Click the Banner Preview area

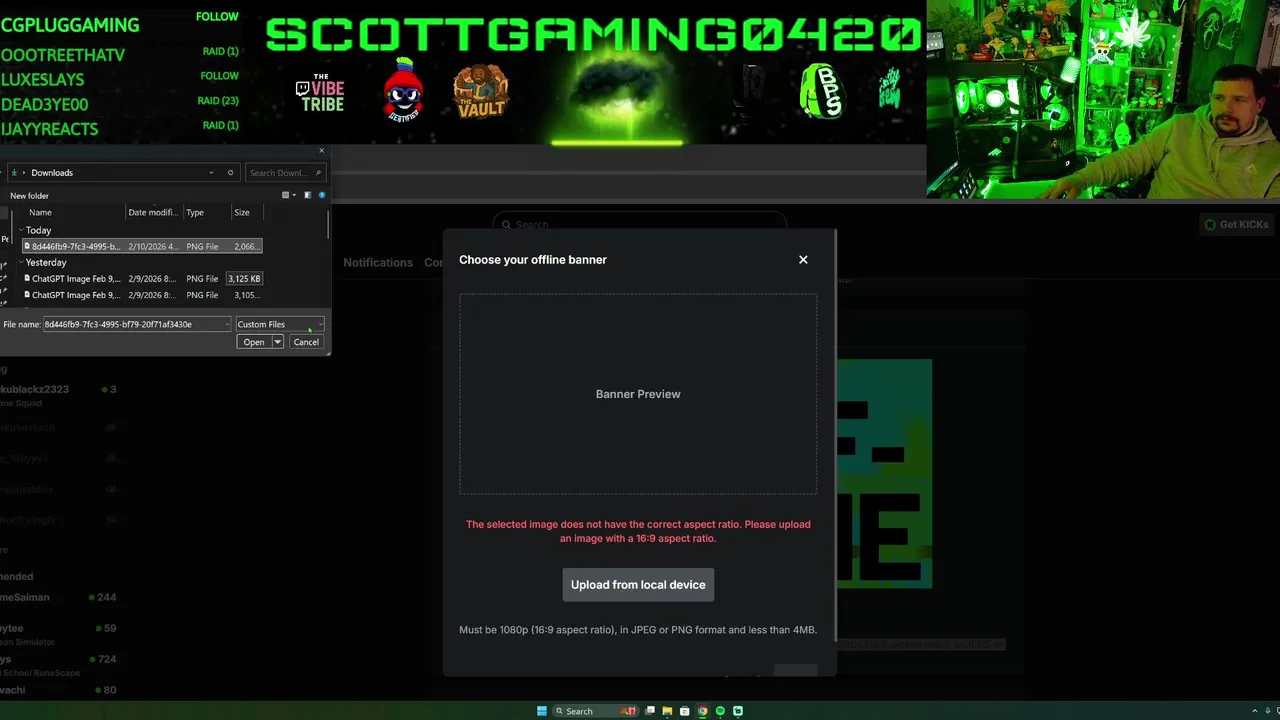(x=638, y=394)
